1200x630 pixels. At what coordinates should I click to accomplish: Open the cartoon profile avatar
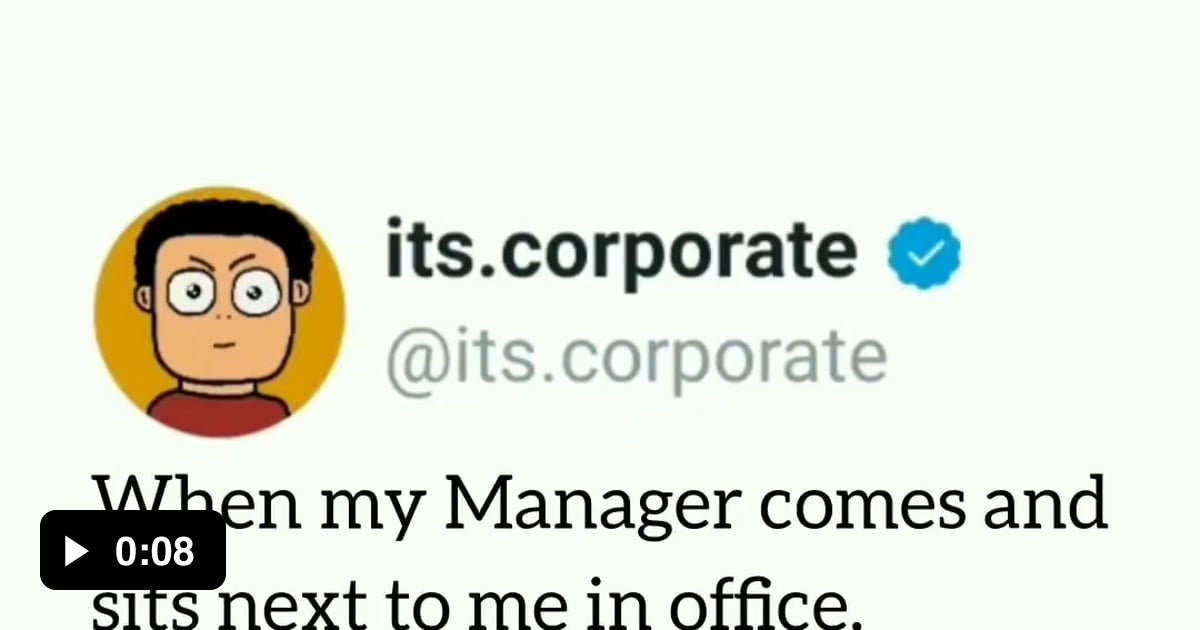220,312
